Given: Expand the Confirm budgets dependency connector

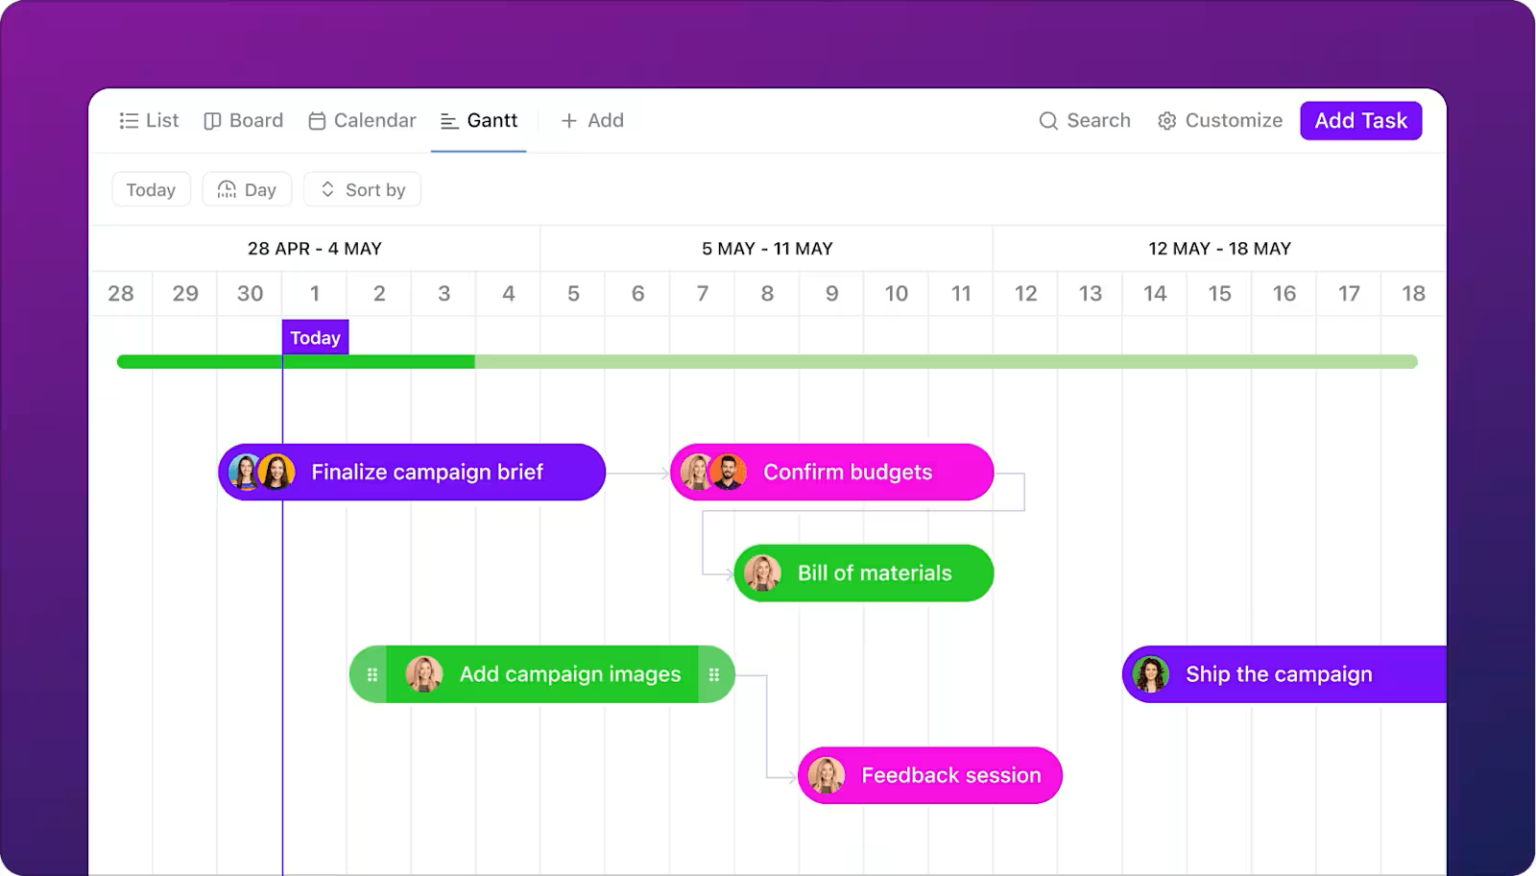Looking at the screenshot, I should tap(1022, 490).
